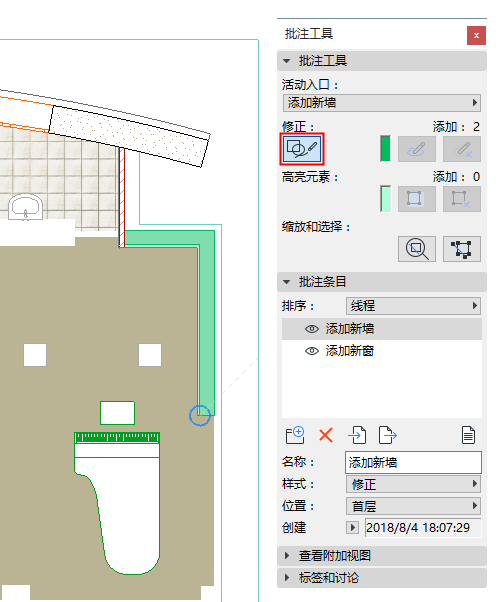The height and width of the screenshot is (602, 502).
Task: Delete the entry with the red X
Action: coord(326,435)
